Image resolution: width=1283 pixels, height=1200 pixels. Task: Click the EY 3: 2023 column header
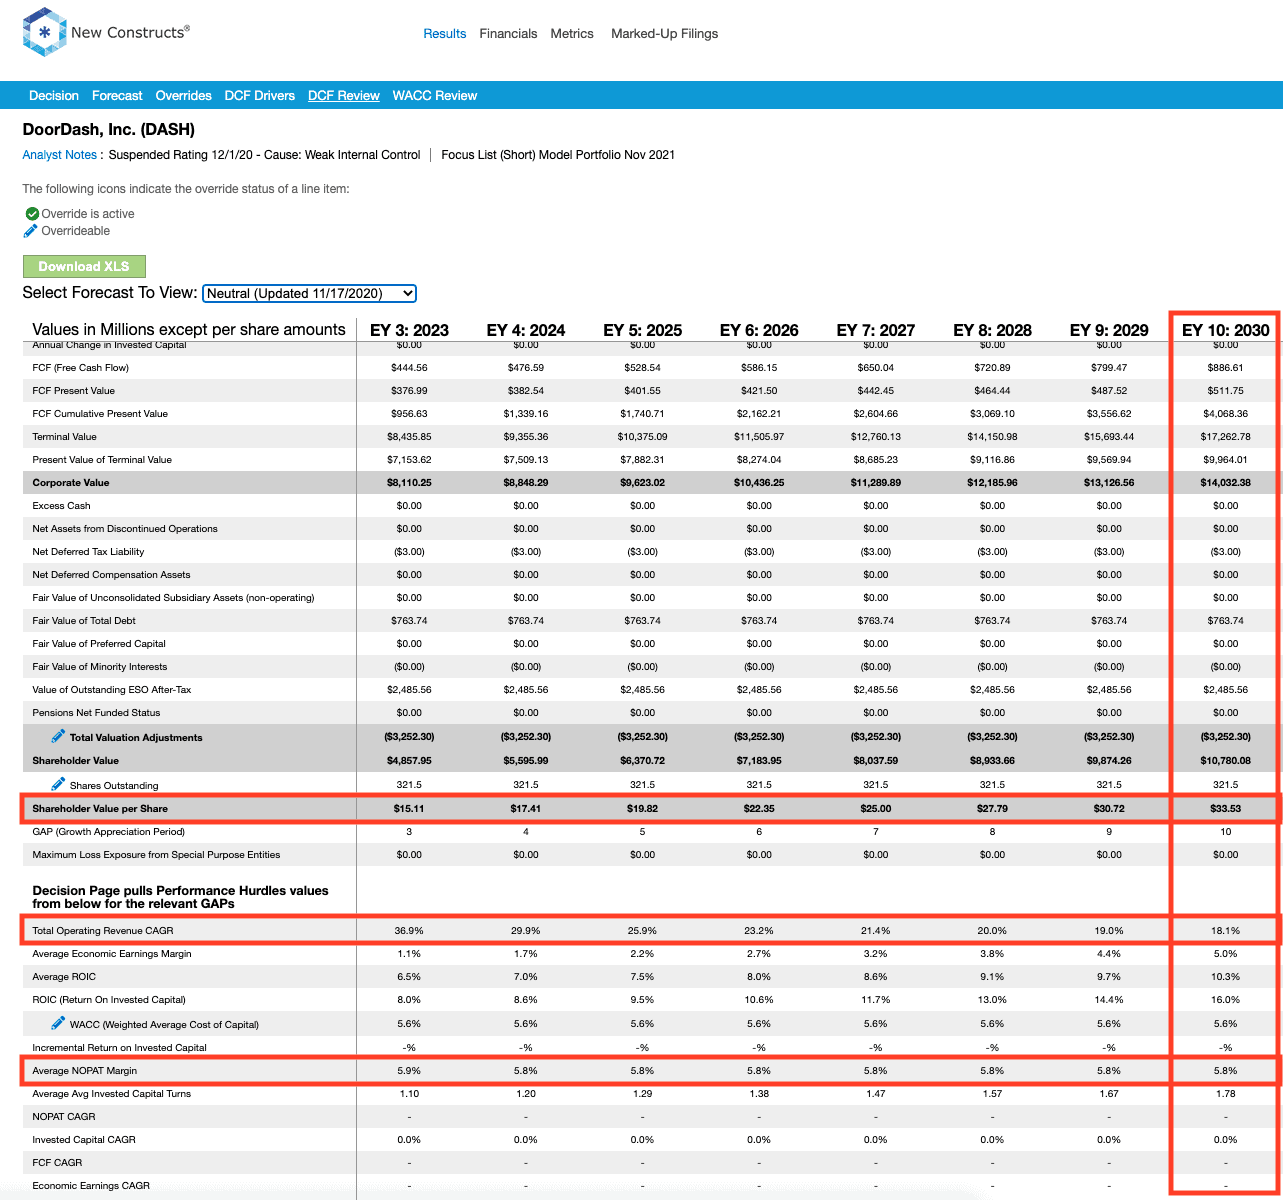409,330
